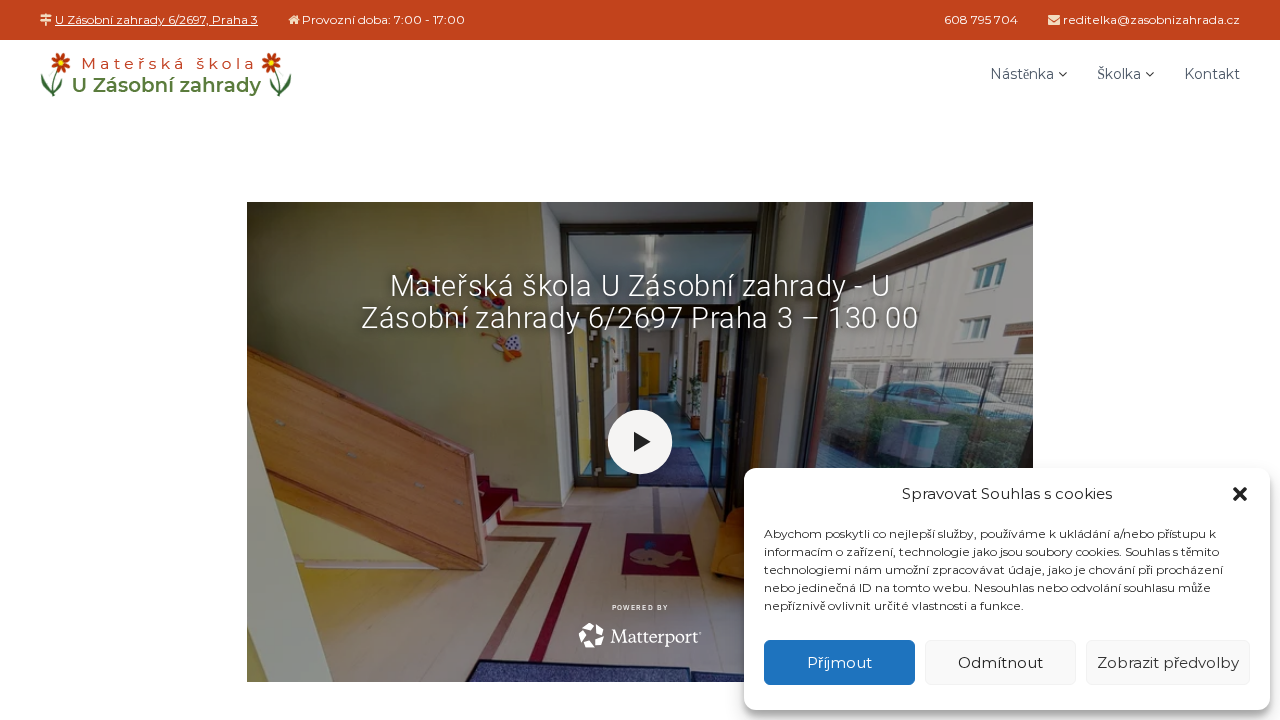This screenshot has height=720, width=1280.
Task: Accept cookies with the Přijmout button
Action: [839, 662]
